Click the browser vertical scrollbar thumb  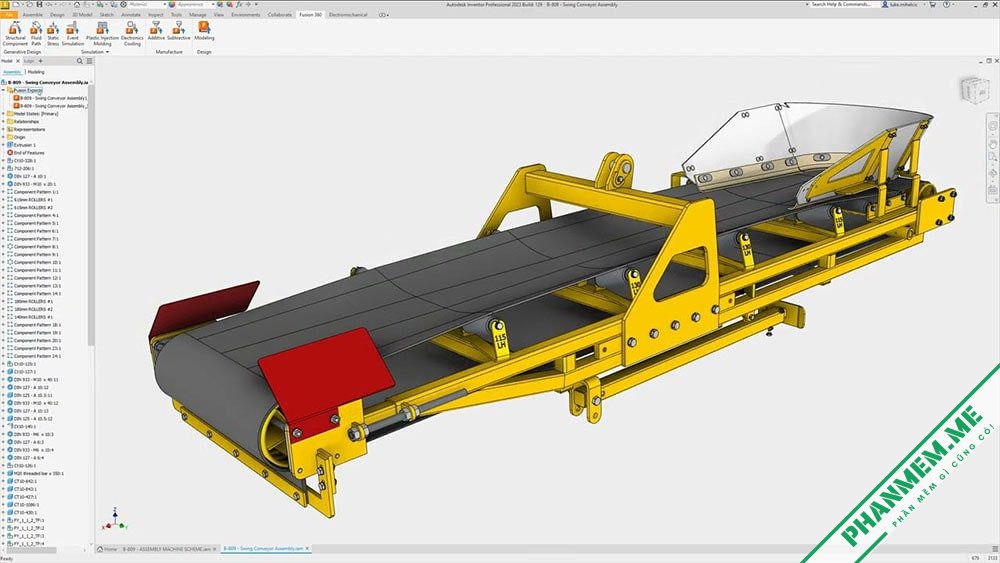pos(91,217)
